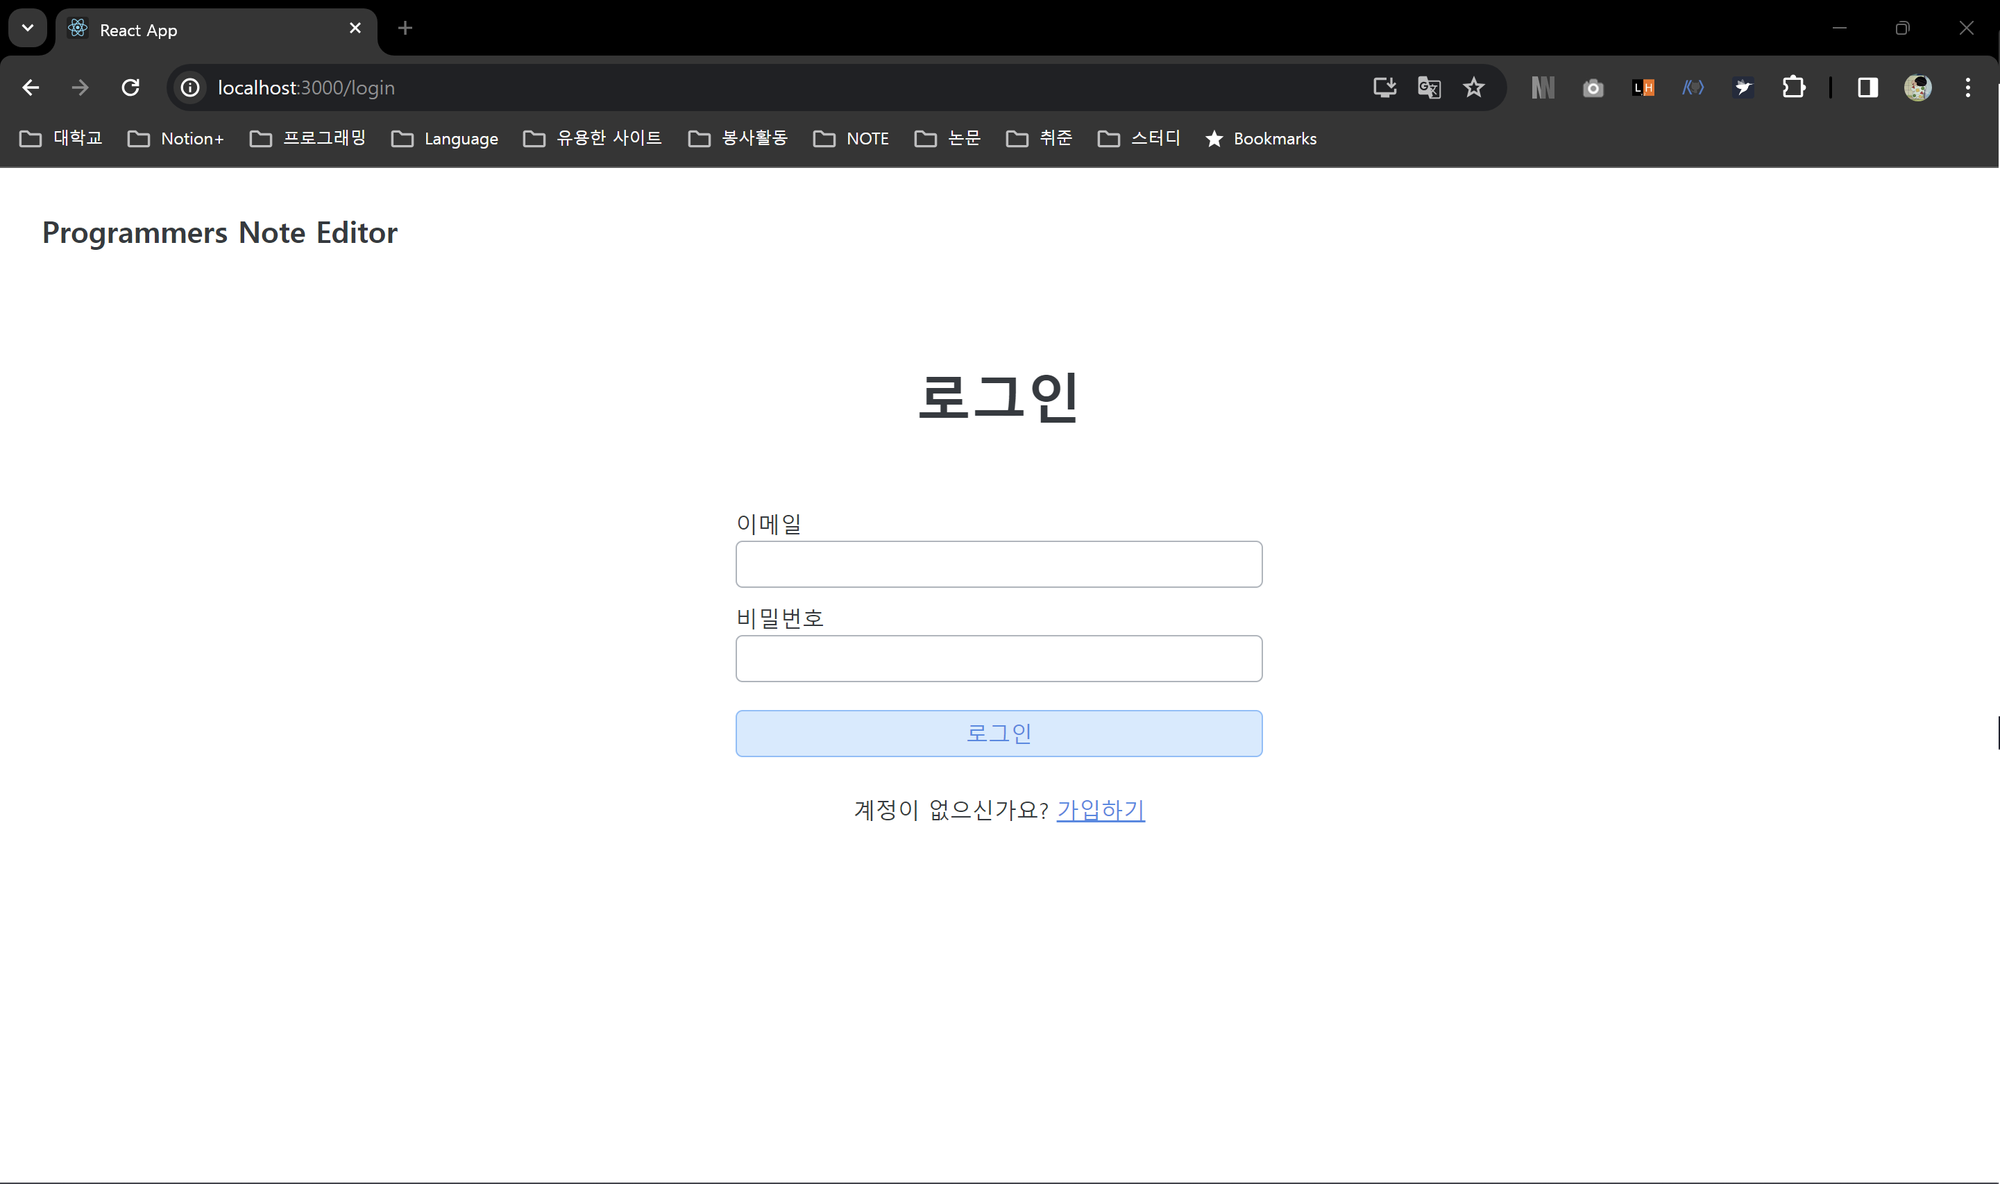
Task: Click the blue 로그인 button
Action: [999, 733]
